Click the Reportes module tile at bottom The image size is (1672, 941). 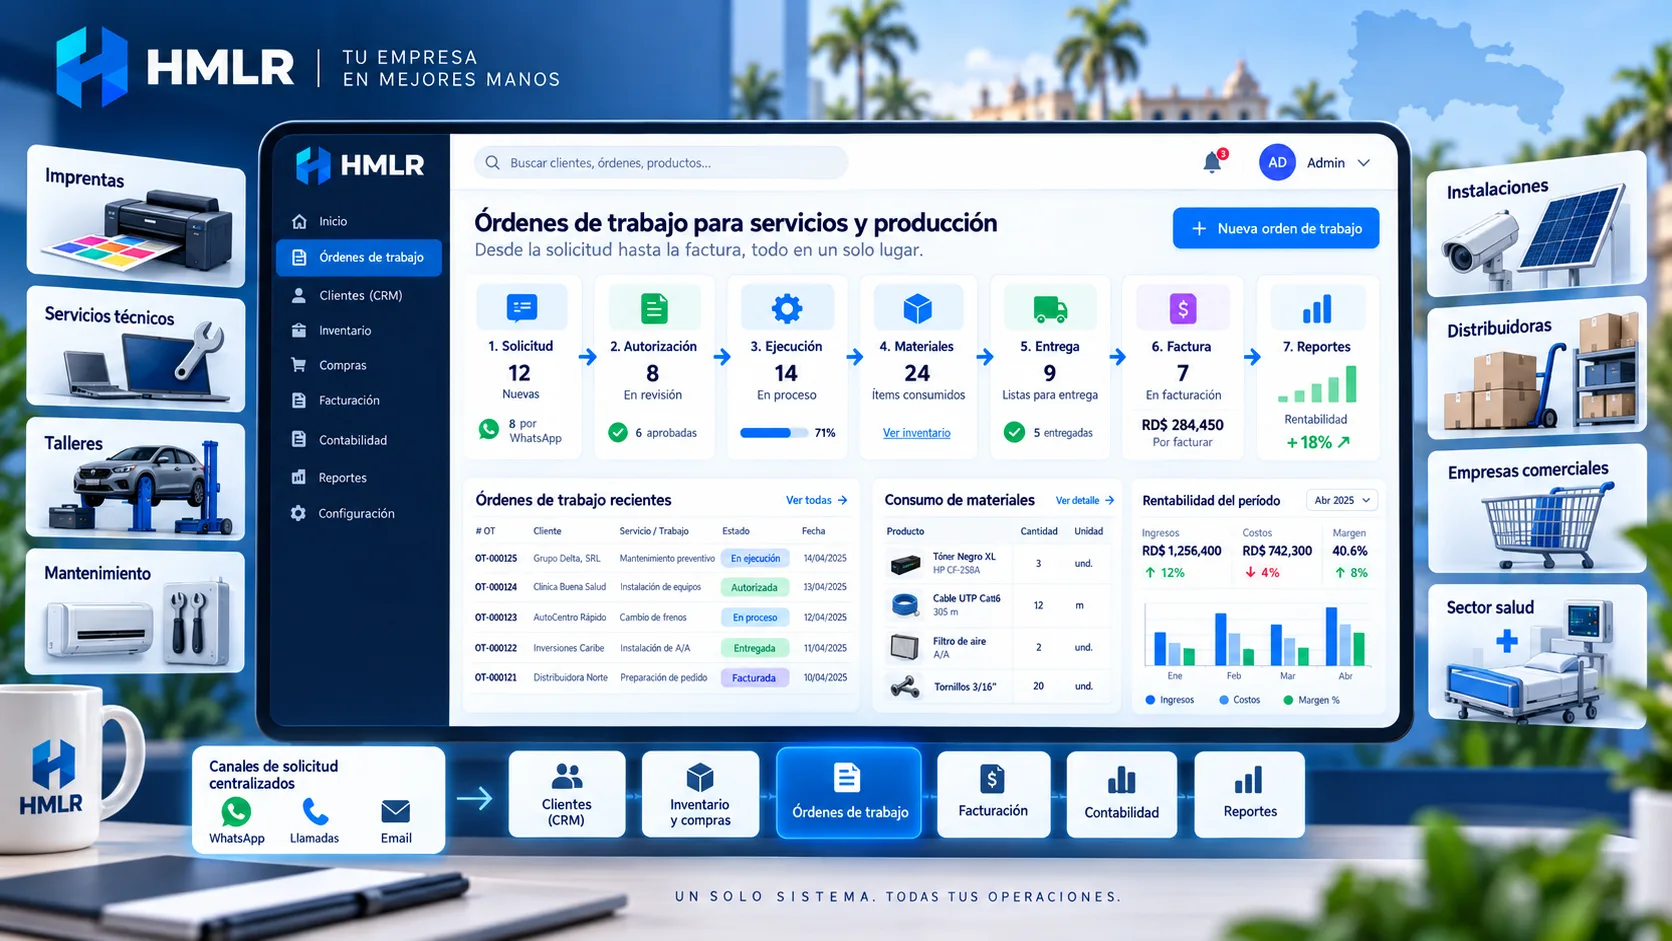tap(1250, 794)
